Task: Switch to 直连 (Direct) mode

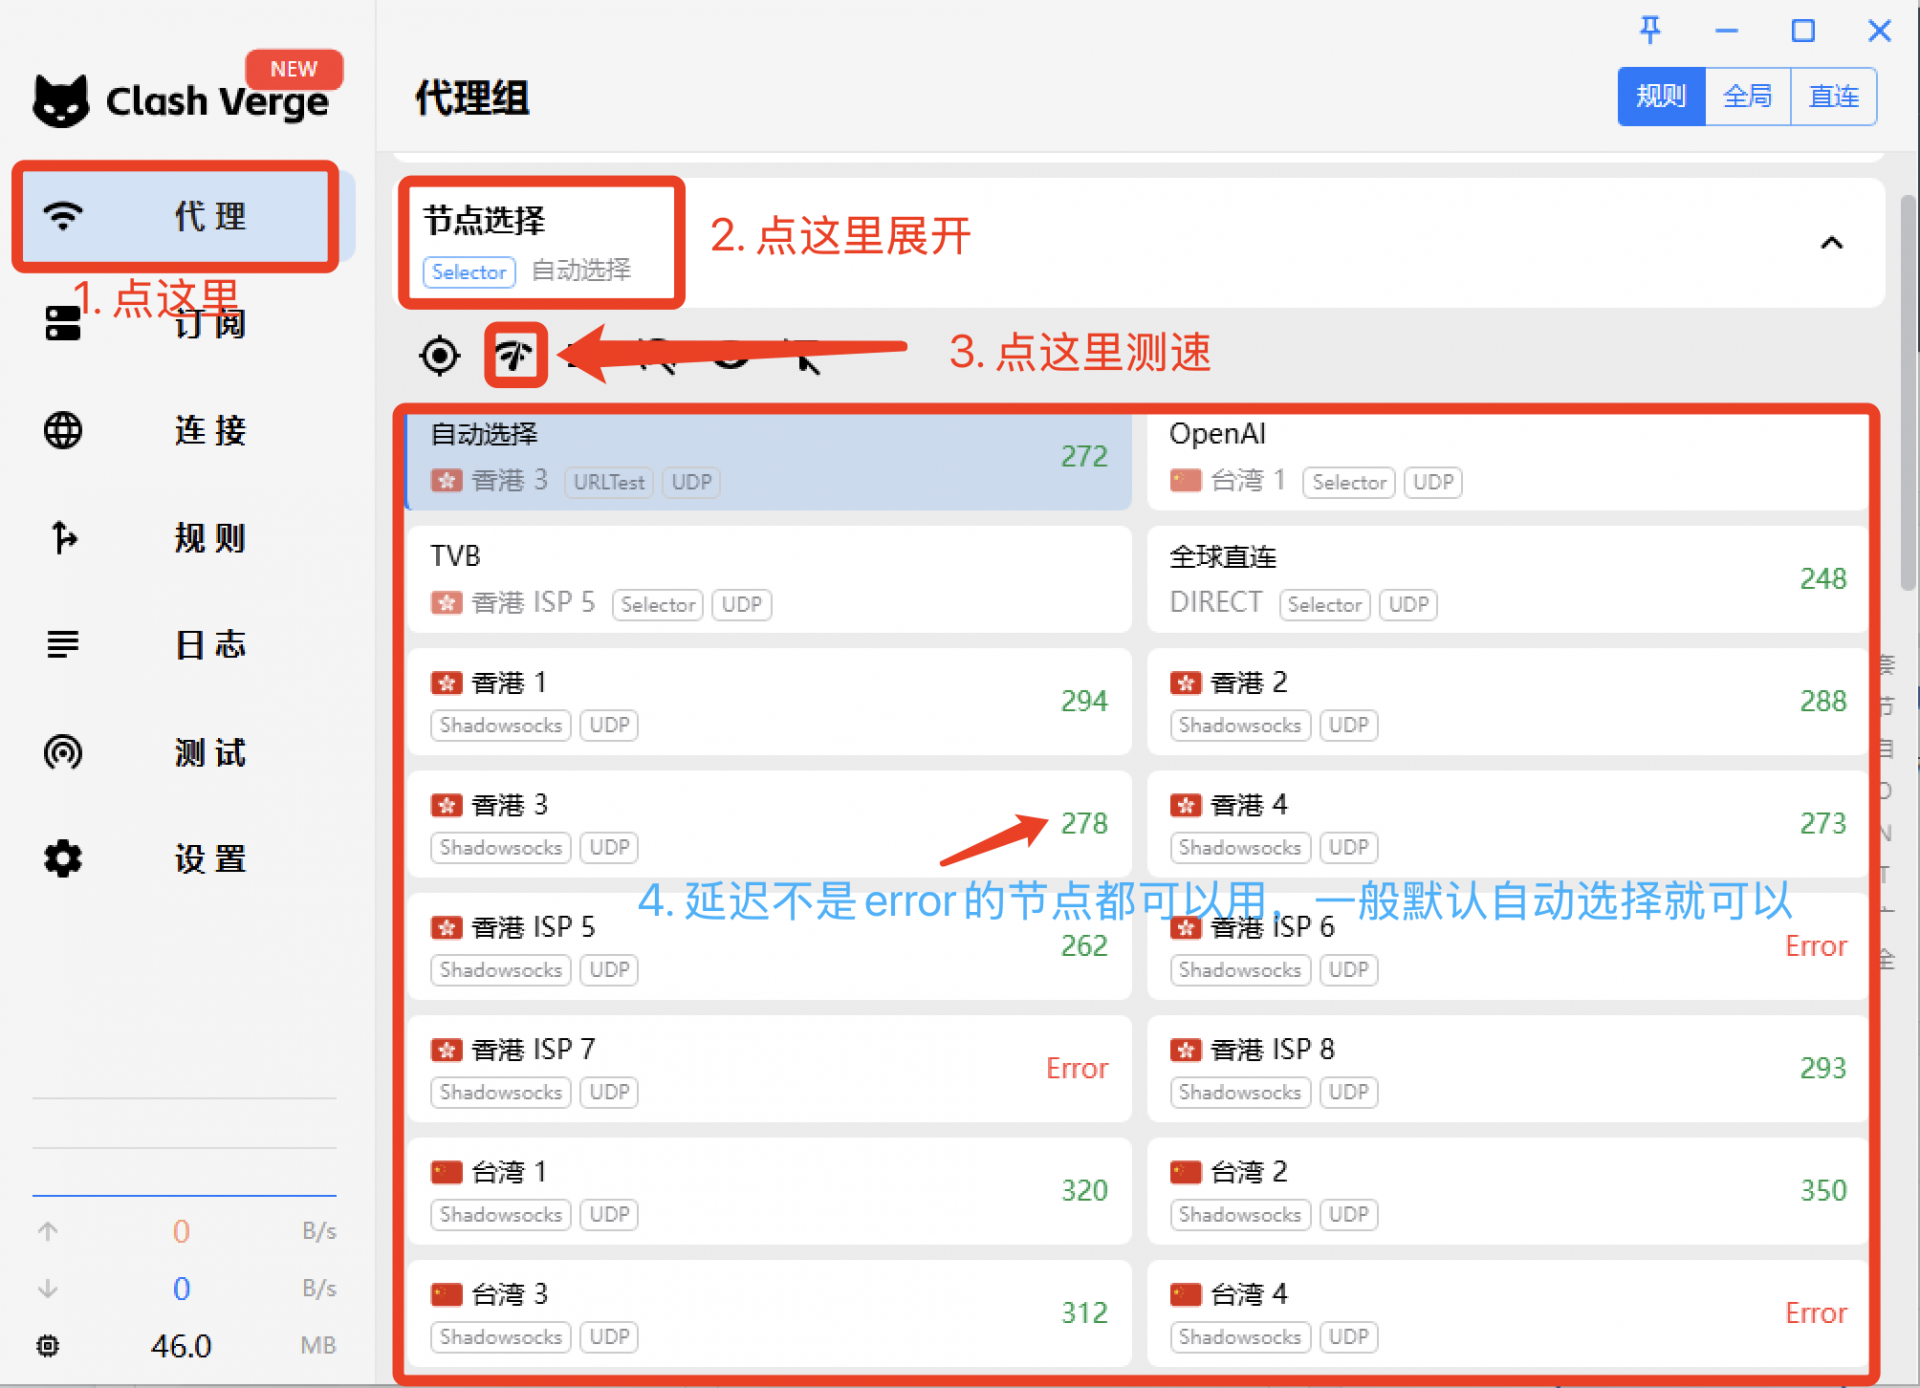Action: point(1833,96)
